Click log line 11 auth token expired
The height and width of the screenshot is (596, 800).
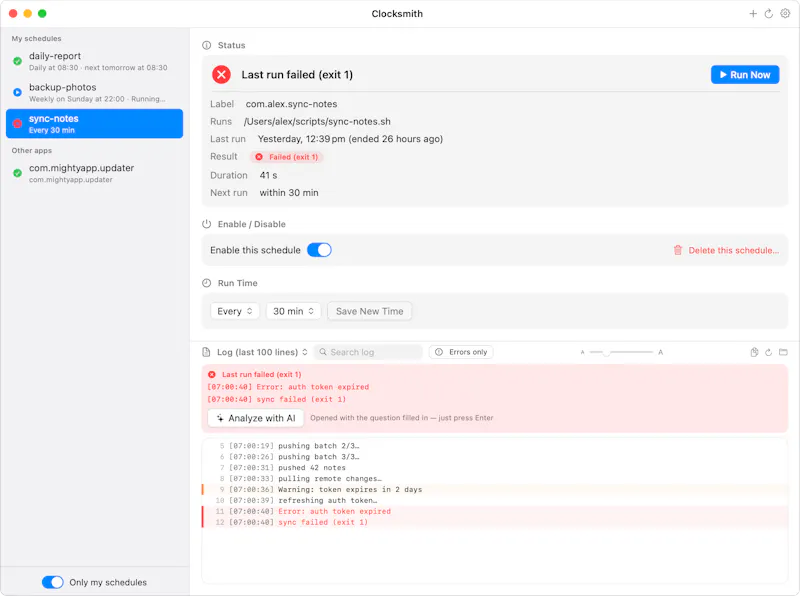click(495, 511)
